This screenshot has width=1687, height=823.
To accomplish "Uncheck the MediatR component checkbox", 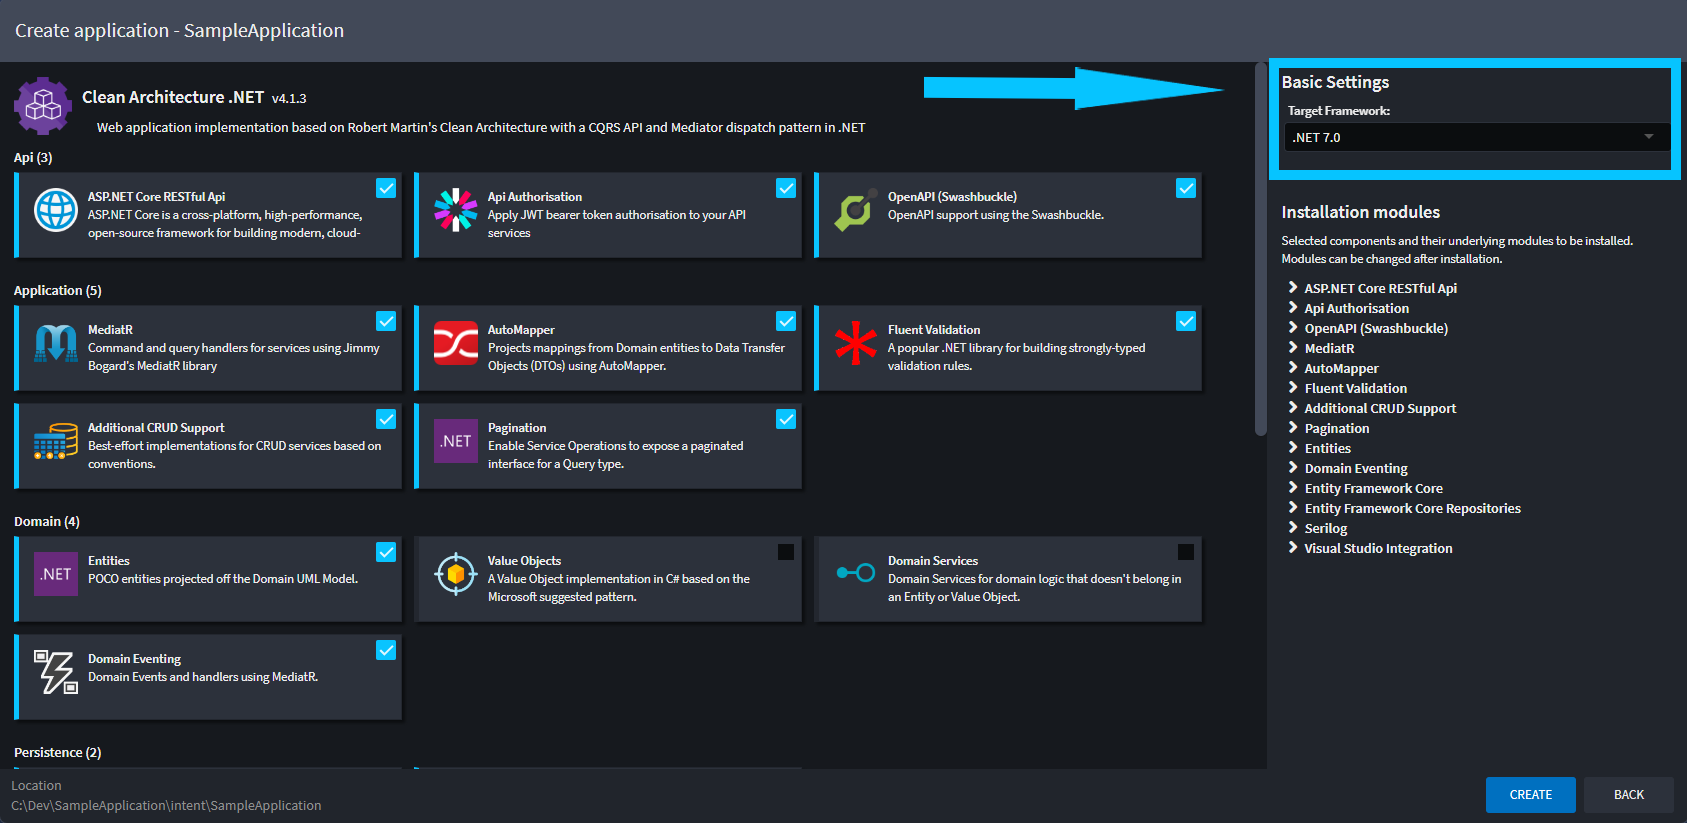I will click(x=386, y=321).
